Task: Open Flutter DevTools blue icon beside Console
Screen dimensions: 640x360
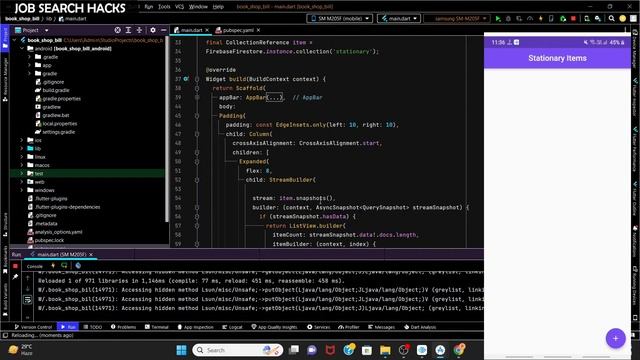Action: click(x=78, y=266)
